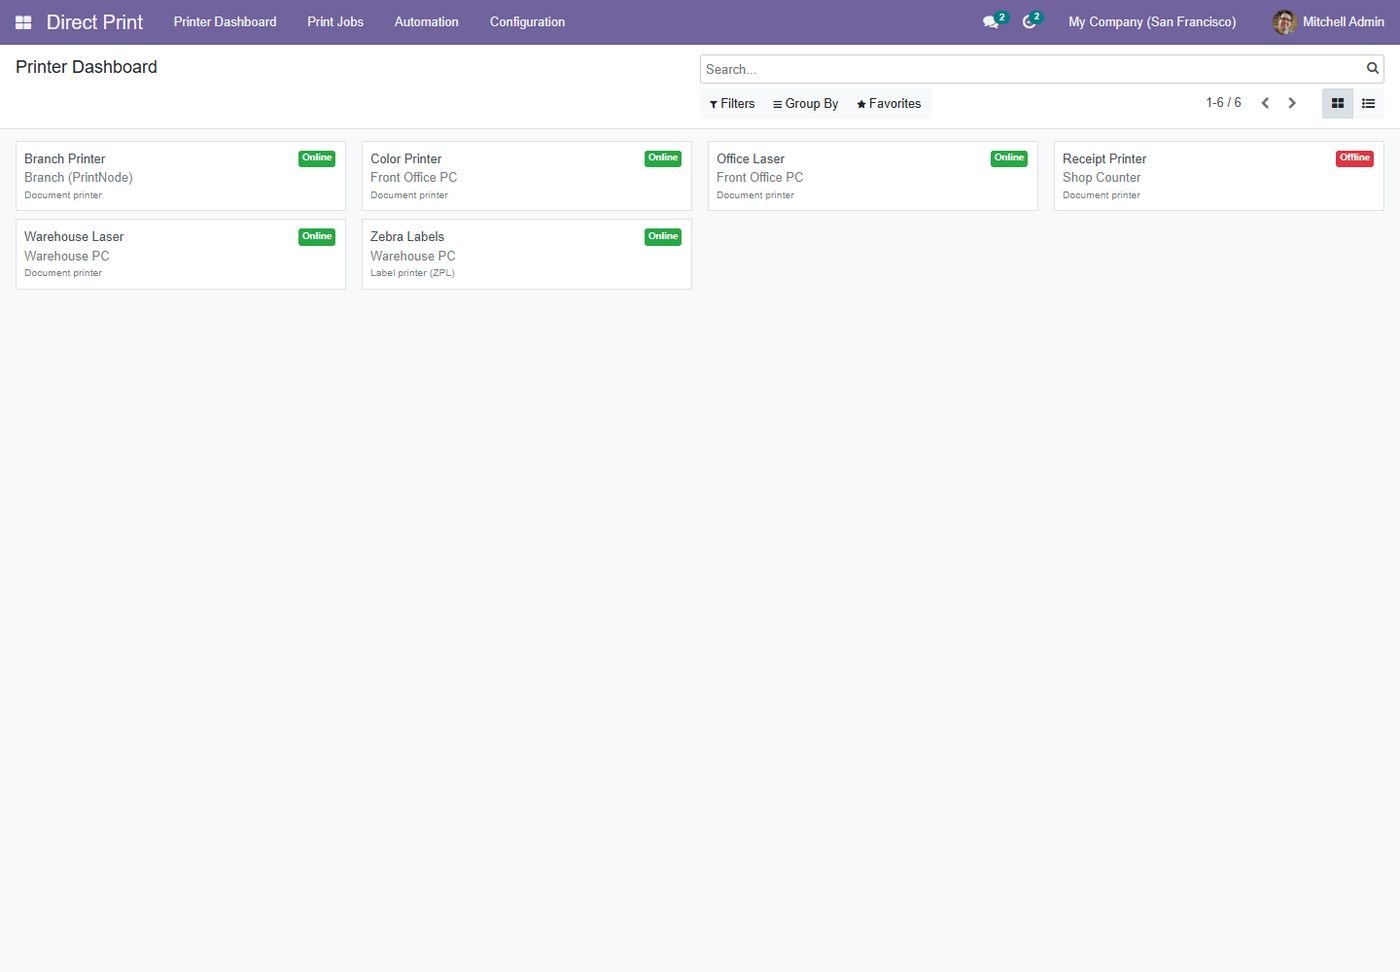Click "Front Office PC" under Office Laser
Image resolution: width=1400 pixels, height=972 pixels.
coord(759,178)
